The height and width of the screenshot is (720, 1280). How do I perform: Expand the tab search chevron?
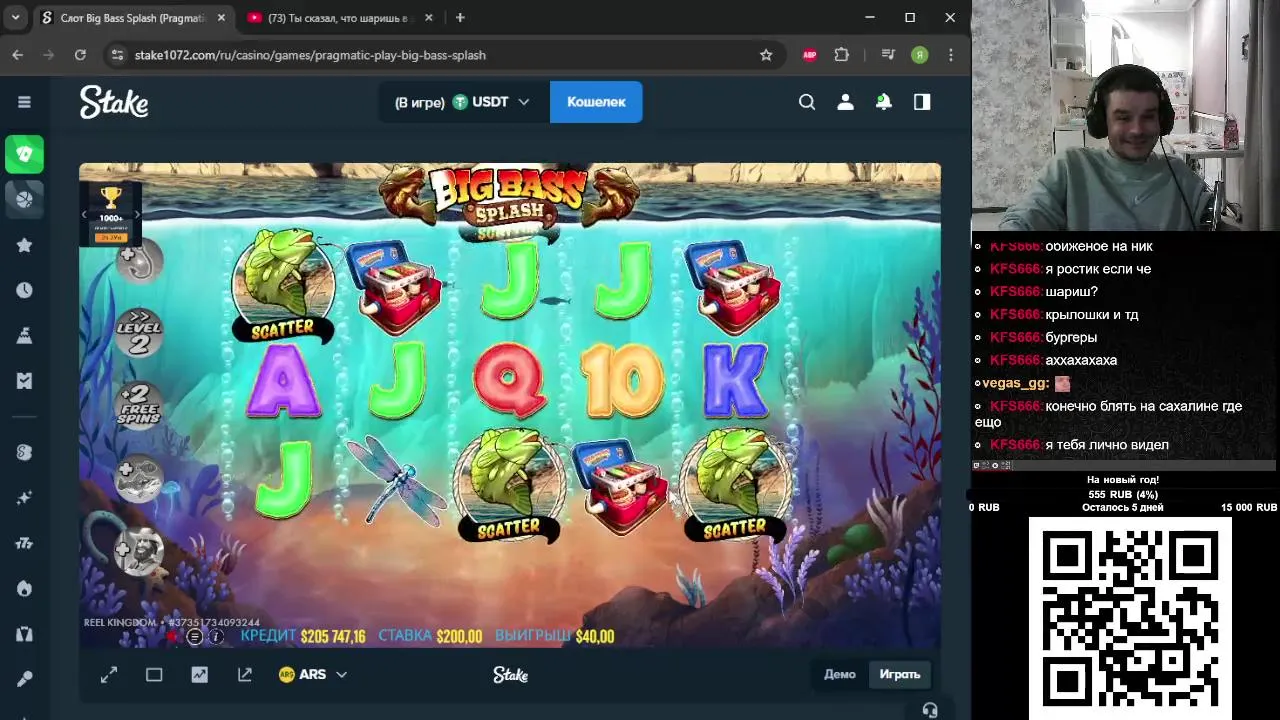16,18
